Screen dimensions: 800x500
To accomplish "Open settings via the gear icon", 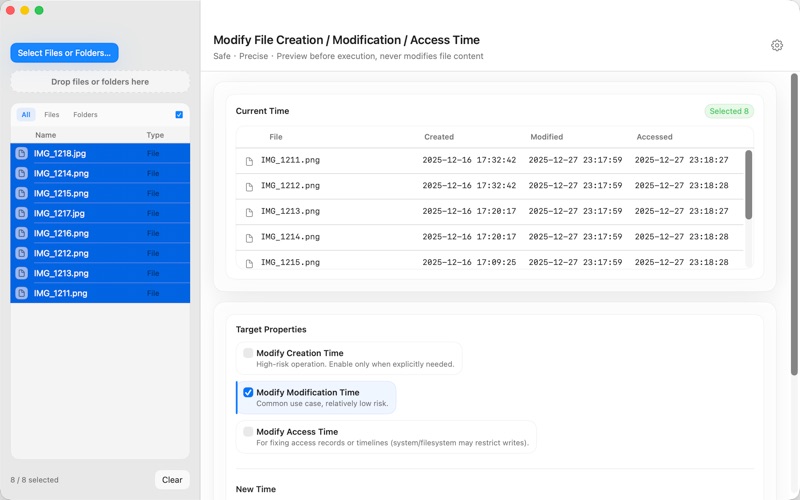I will [x=777, y=45].
